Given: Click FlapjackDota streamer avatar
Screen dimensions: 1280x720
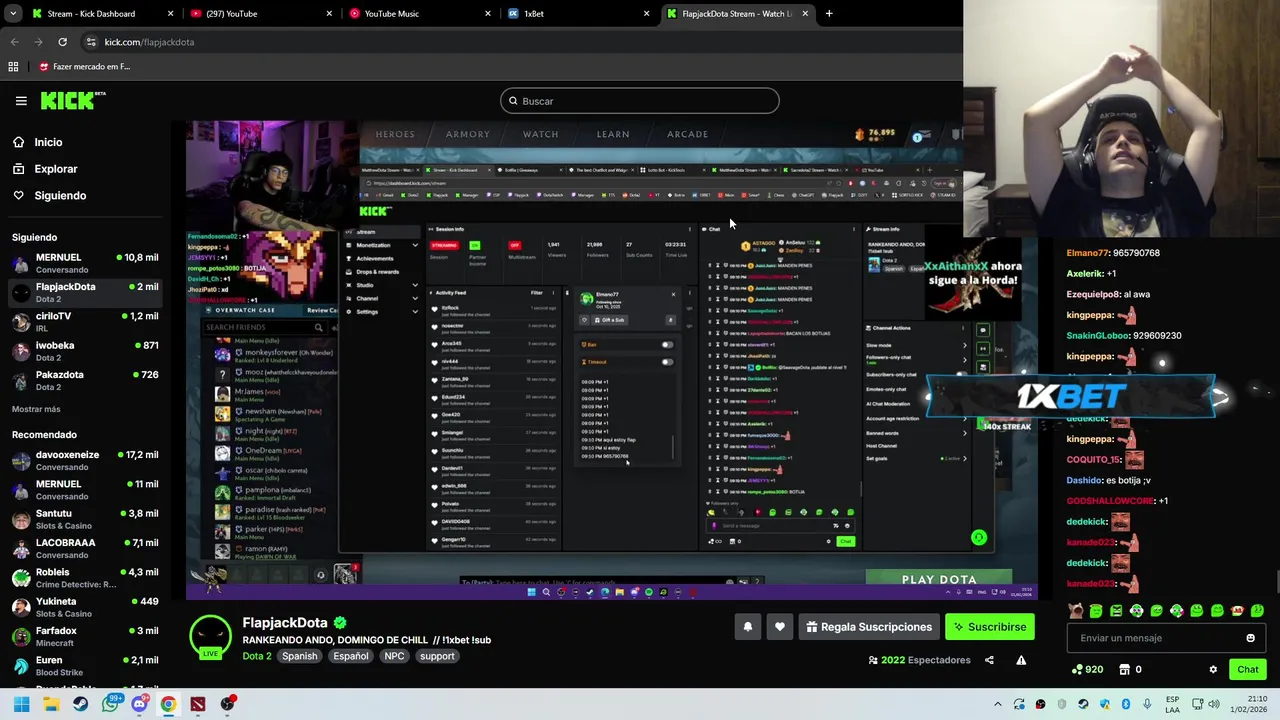Looking at the screenshot, I should point(210,635).
